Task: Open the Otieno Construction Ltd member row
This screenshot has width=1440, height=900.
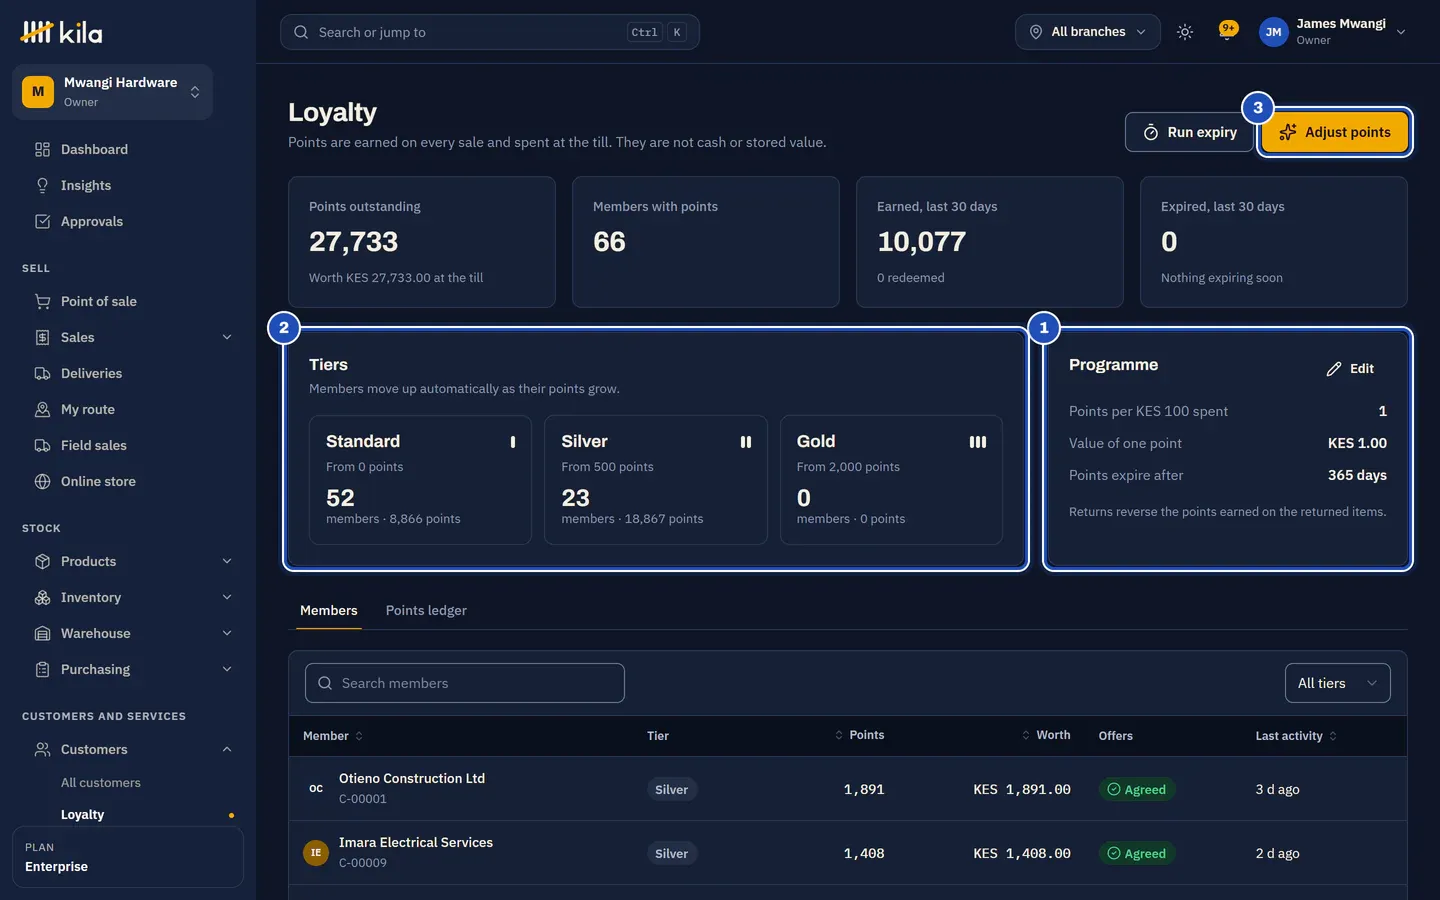Action: 848,789
